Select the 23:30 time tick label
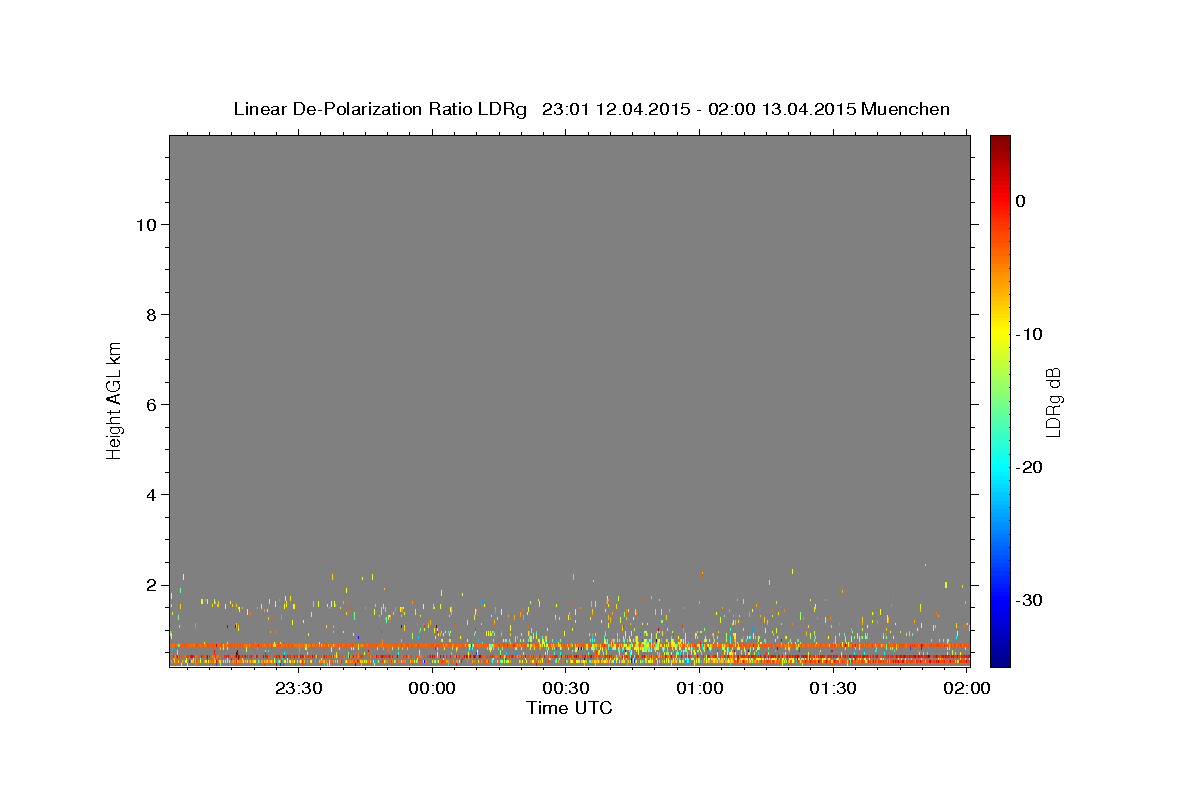The image size is (1200, 800). click(298, 688)
